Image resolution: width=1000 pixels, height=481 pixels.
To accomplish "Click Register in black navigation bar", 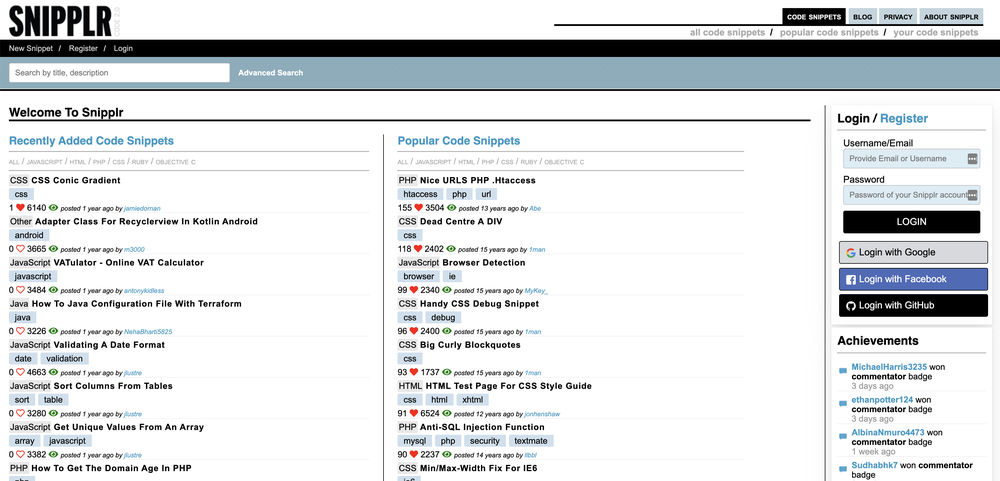I will 83,48.
